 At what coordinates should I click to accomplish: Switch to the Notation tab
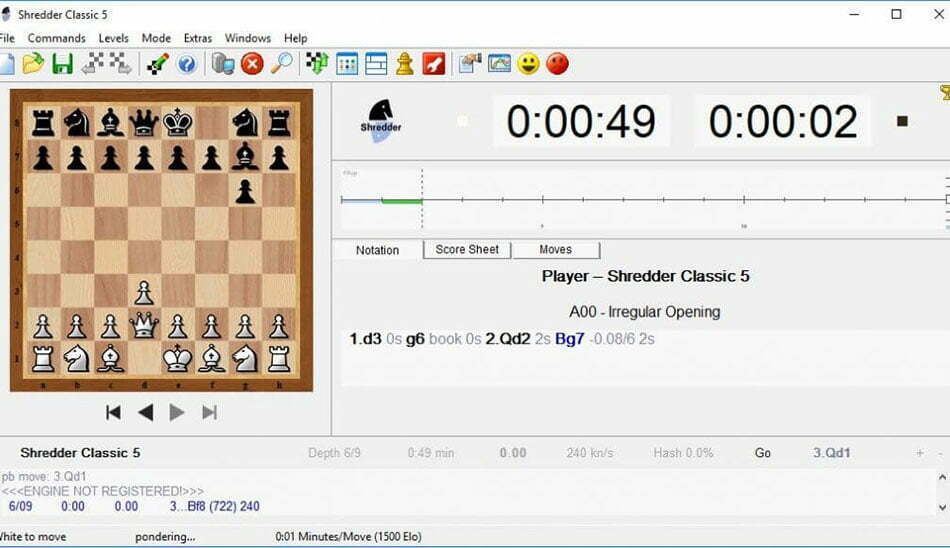coord(377,250)
